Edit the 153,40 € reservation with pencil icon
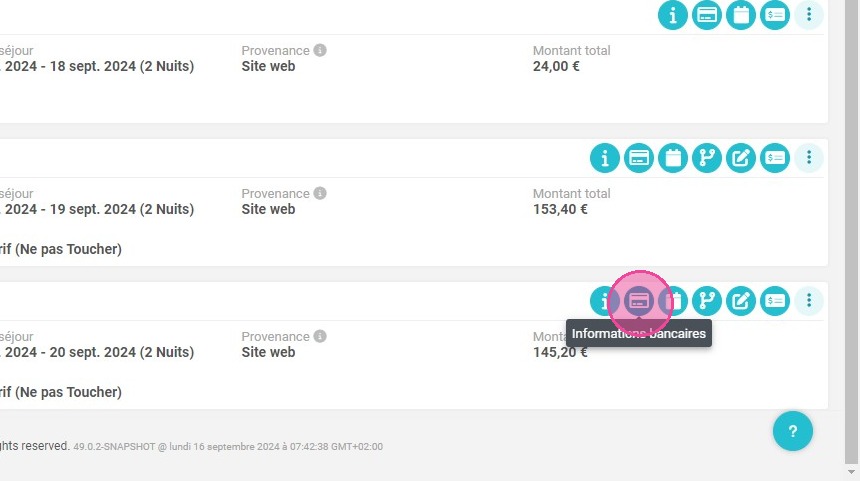Screen dimensions: 860x481 [741, 158]
